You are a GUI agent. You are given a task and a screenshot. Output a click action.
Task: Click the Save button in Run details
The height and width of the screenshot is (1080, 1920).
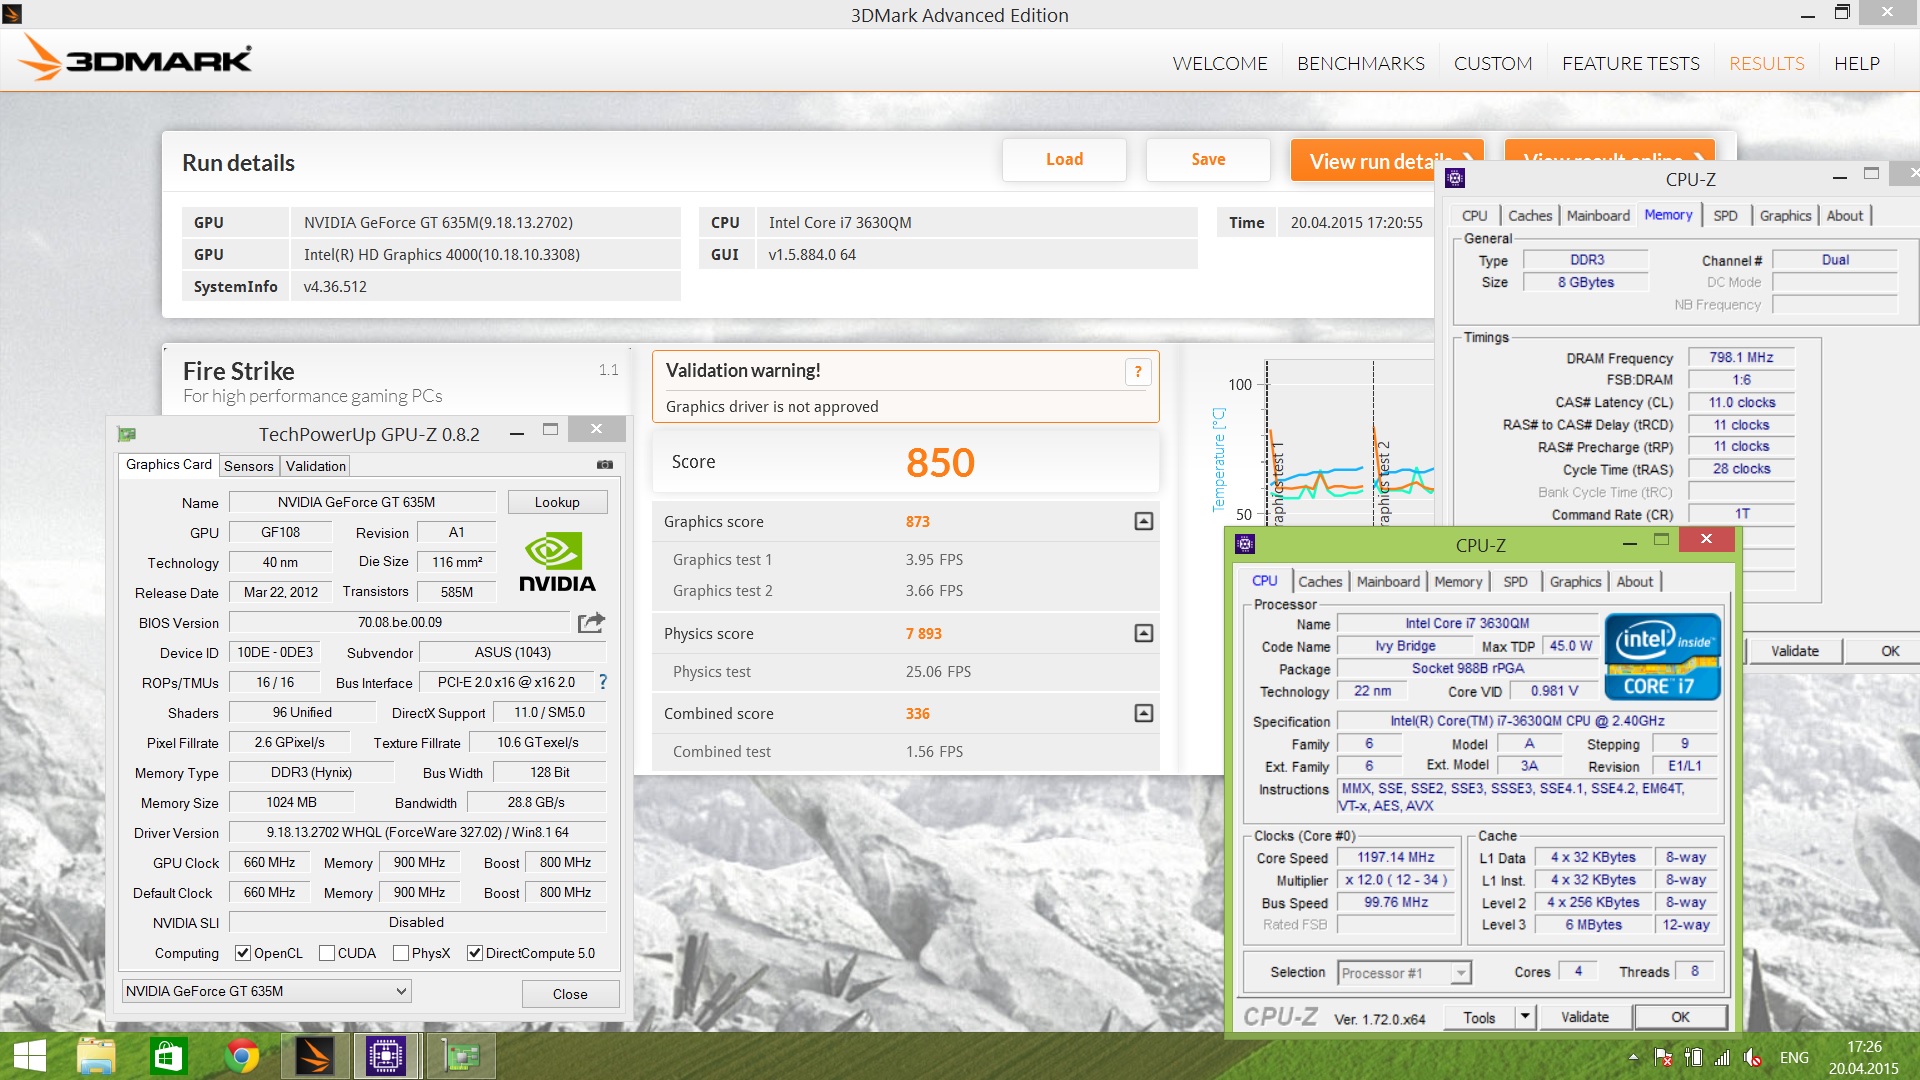click(1208, 159)
